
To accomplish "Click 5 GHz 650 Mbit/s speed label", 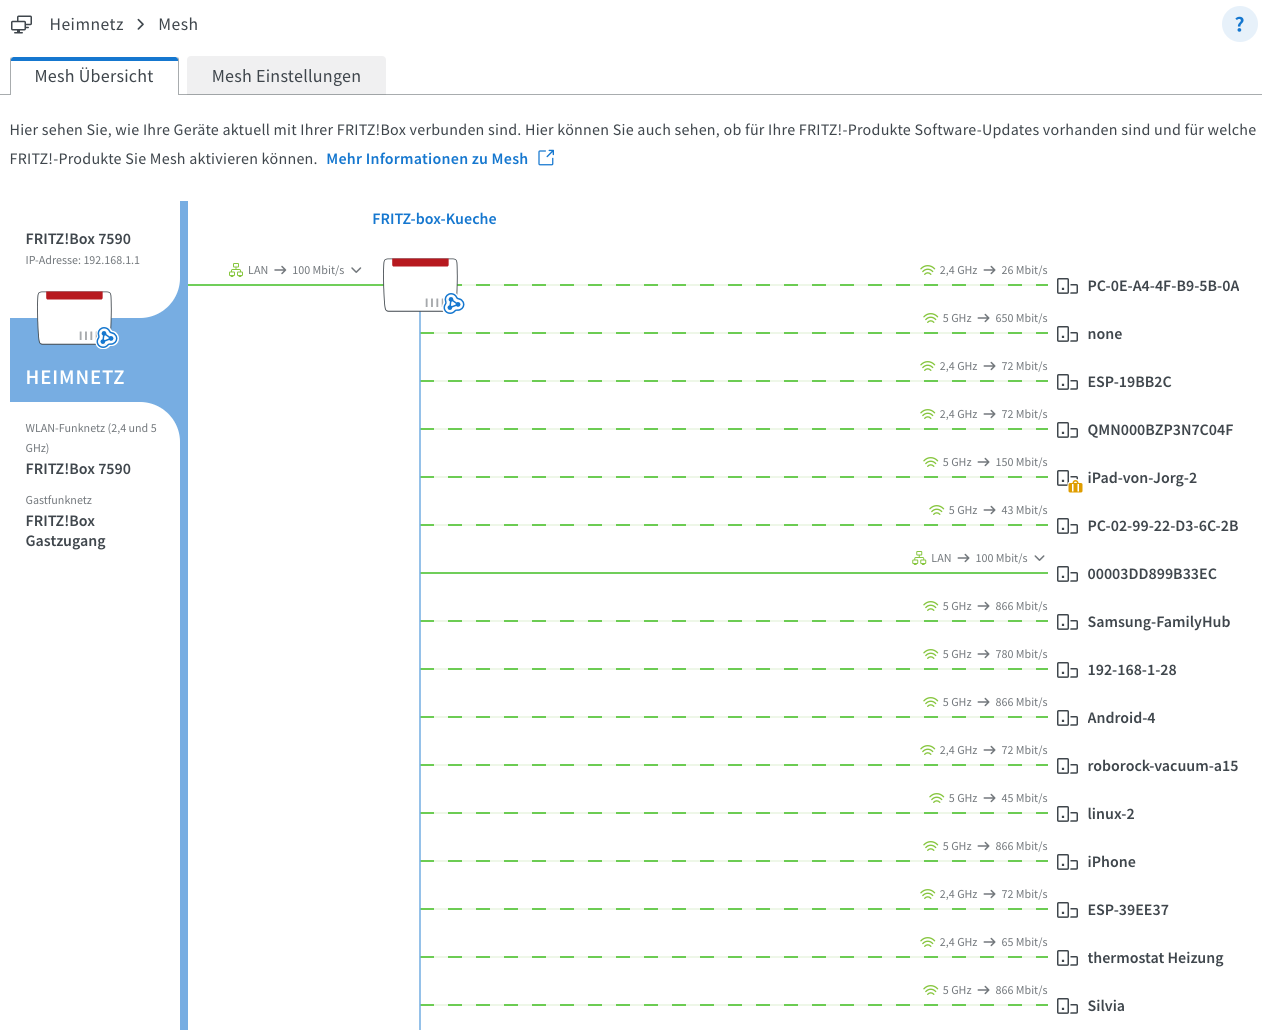I will tap(995, 318).
